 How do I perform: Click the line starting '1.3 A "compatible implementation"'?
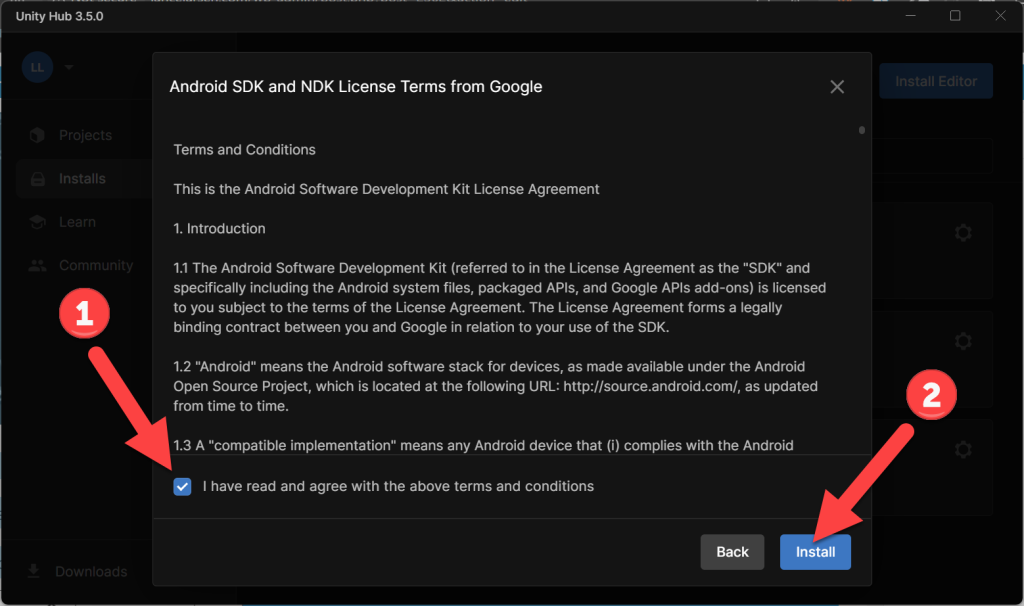483,445
